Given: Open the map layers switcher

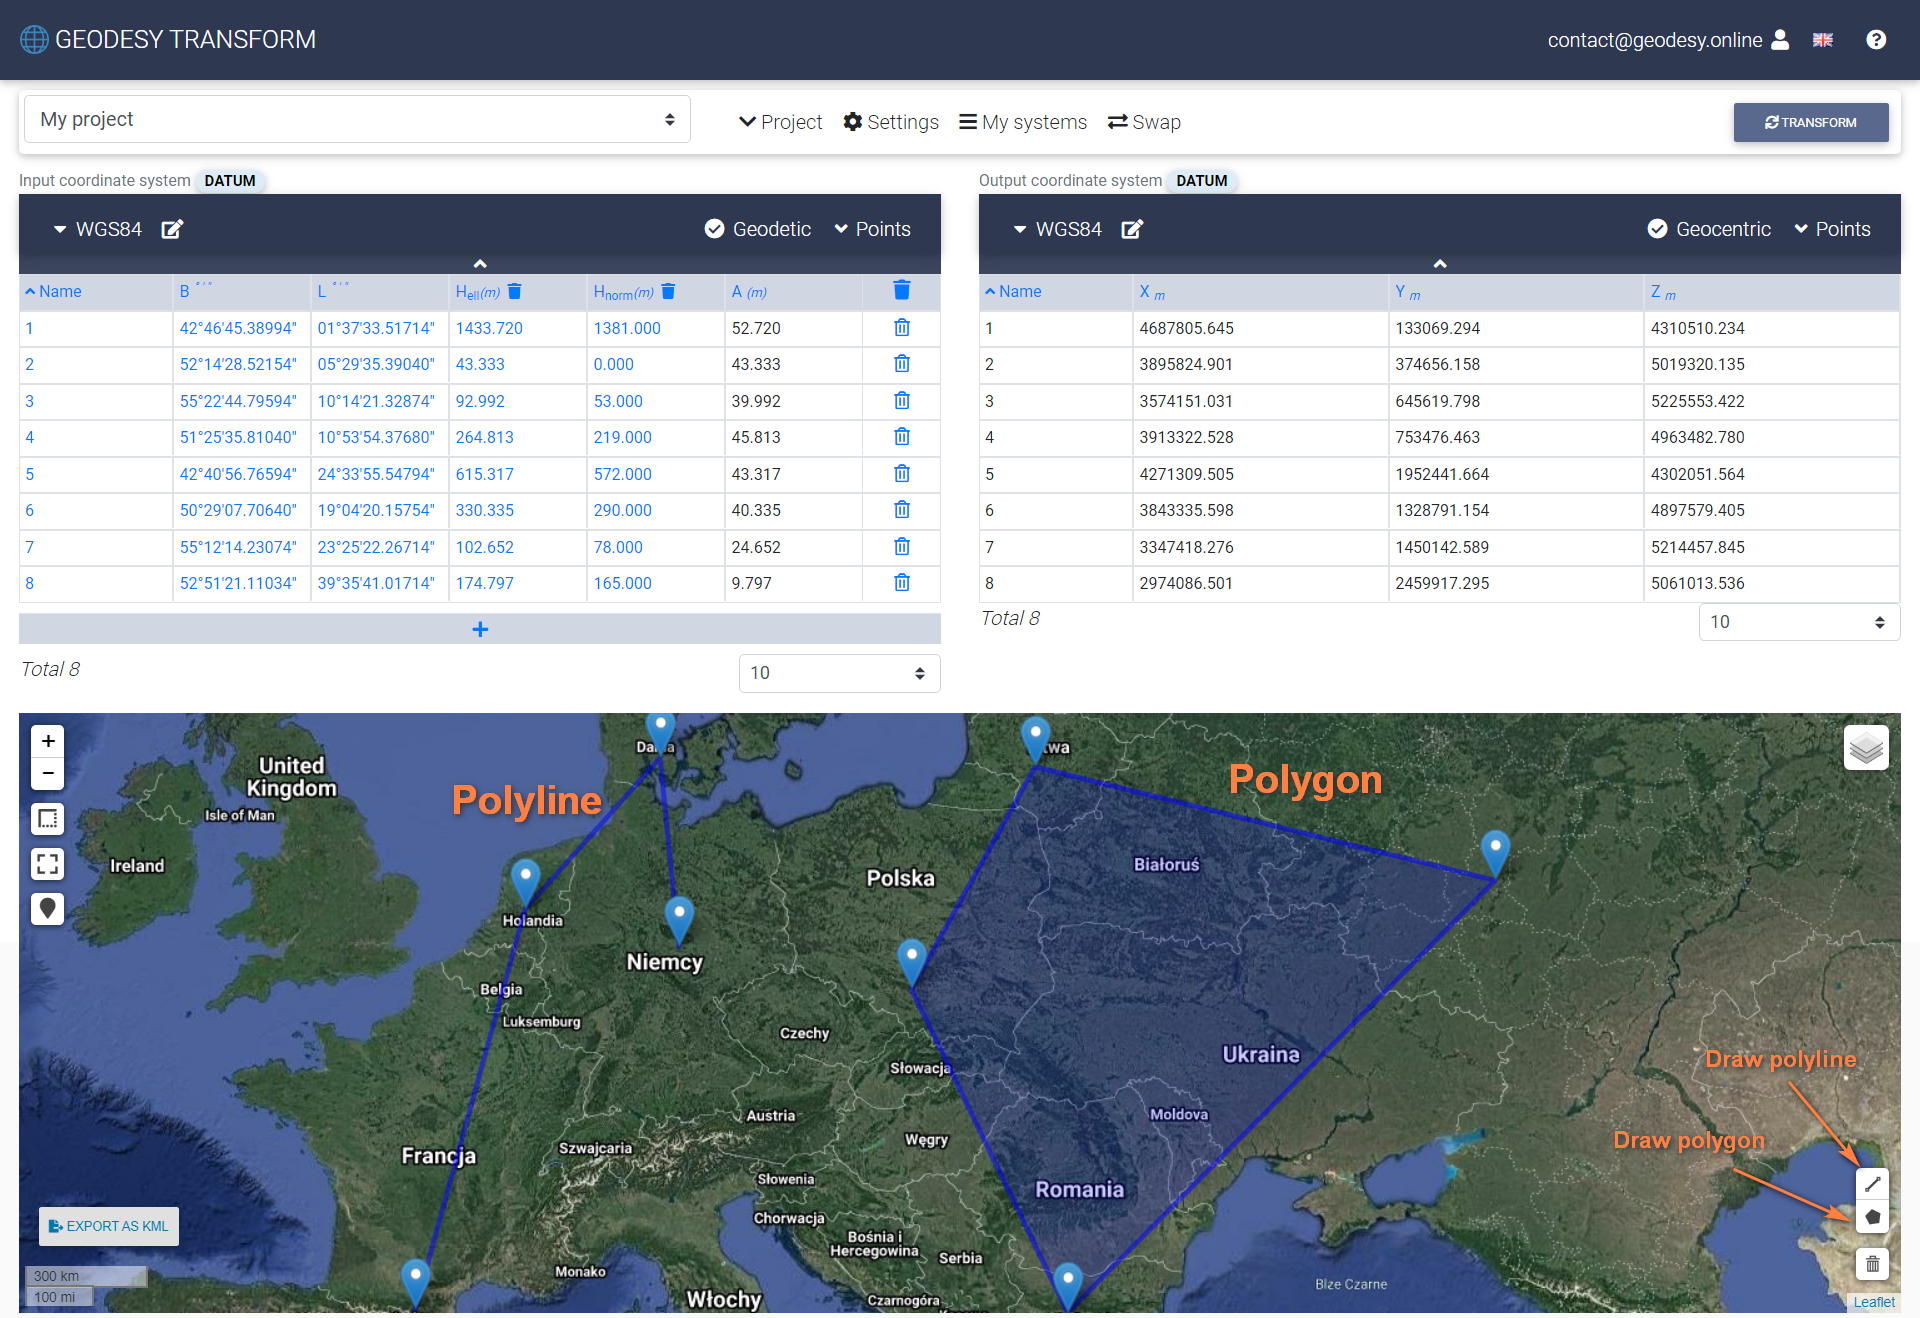Looking at the screenshot, I should tap(1866, 748).
